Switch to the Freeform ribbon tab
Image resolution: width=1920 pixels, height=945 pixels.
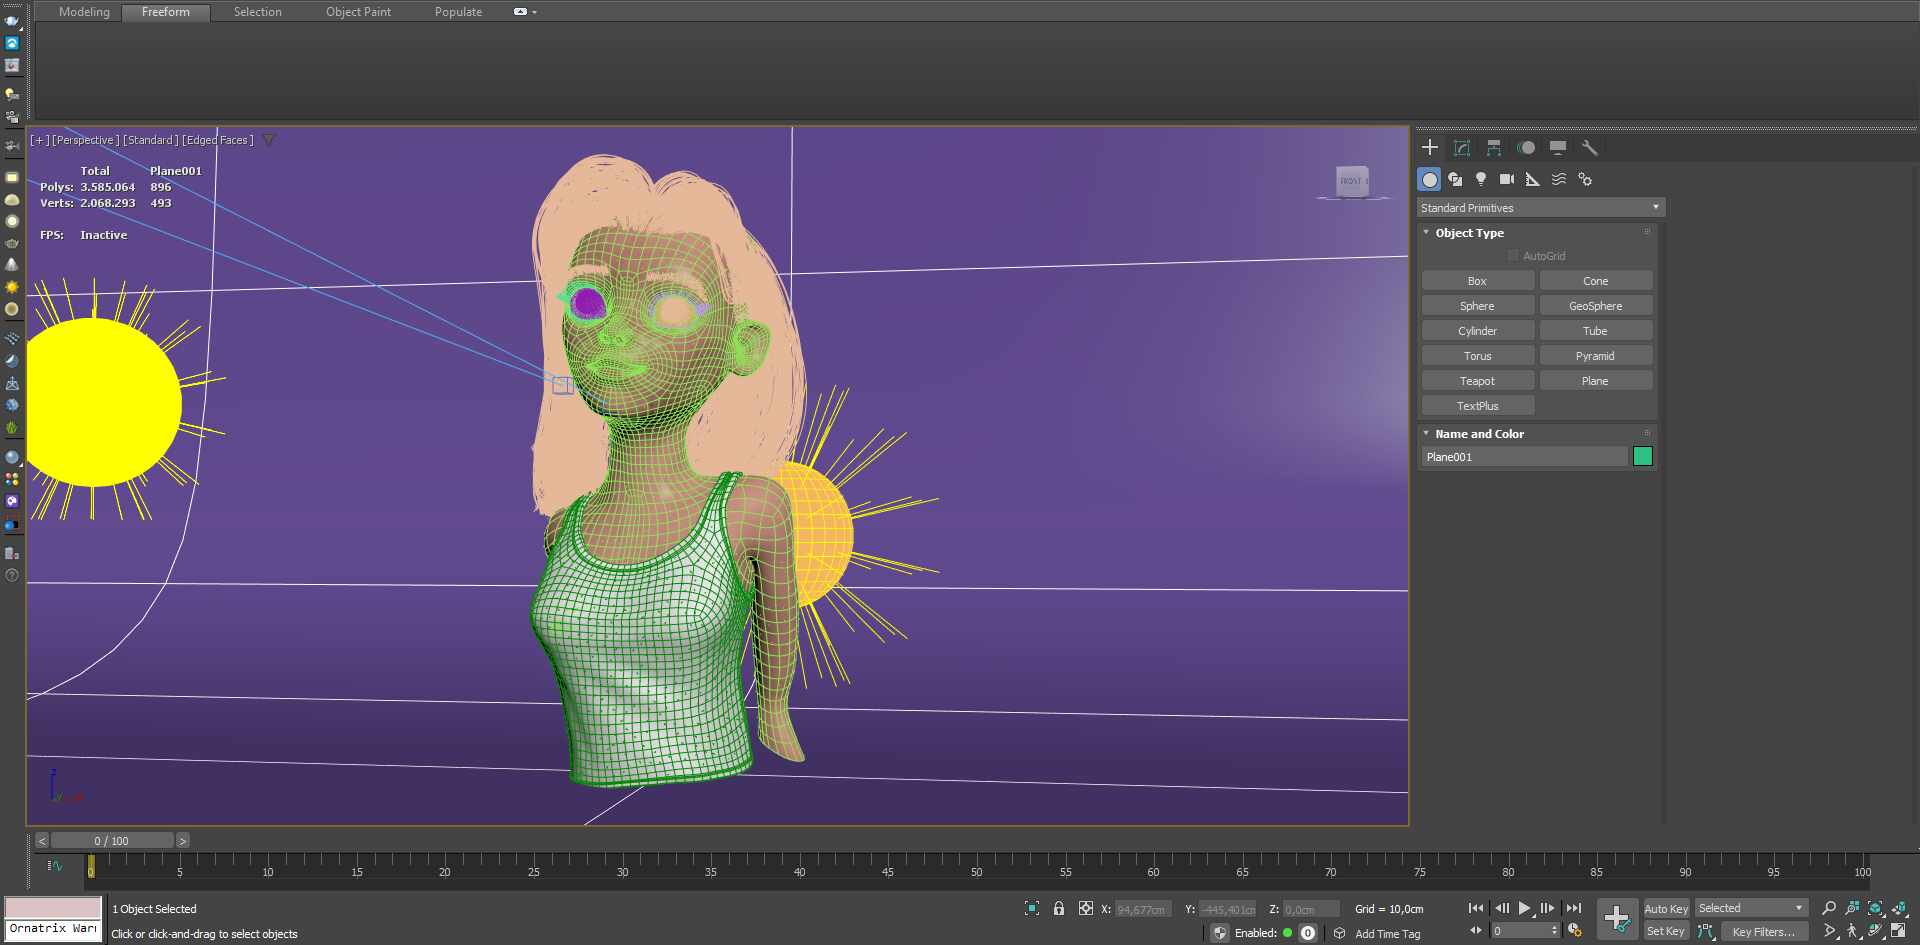[x=166, y=12]
